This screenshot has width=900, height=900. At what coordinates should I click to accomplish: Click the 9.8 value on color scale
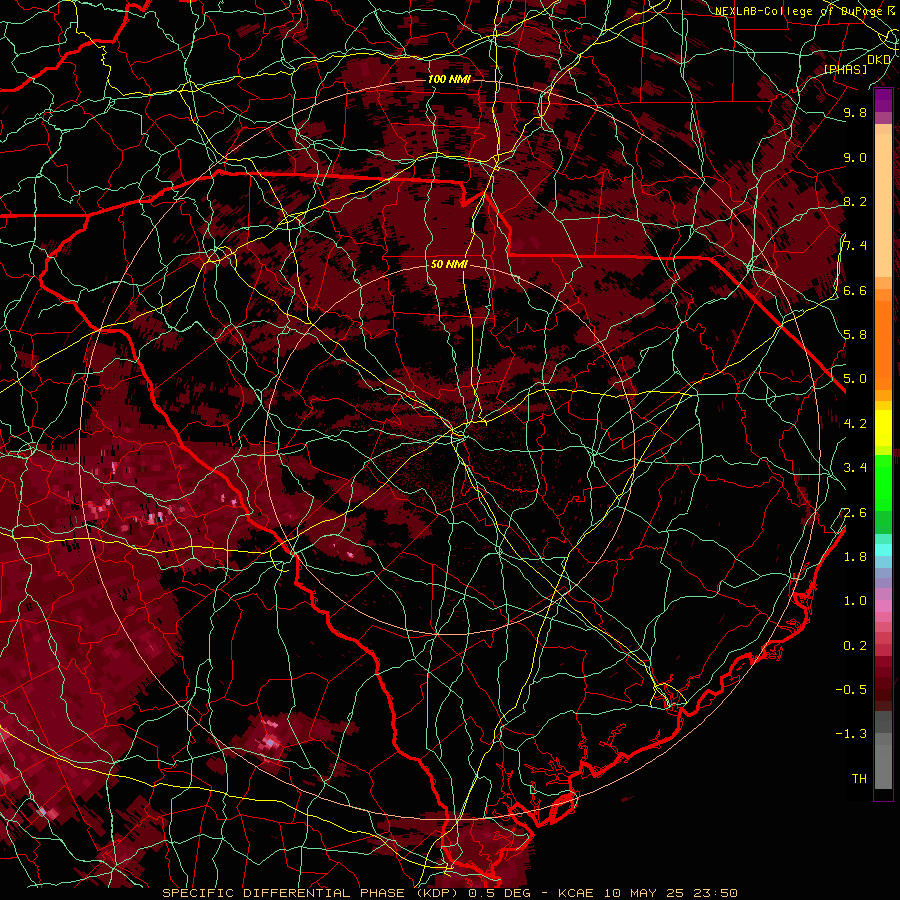(855, 112)
